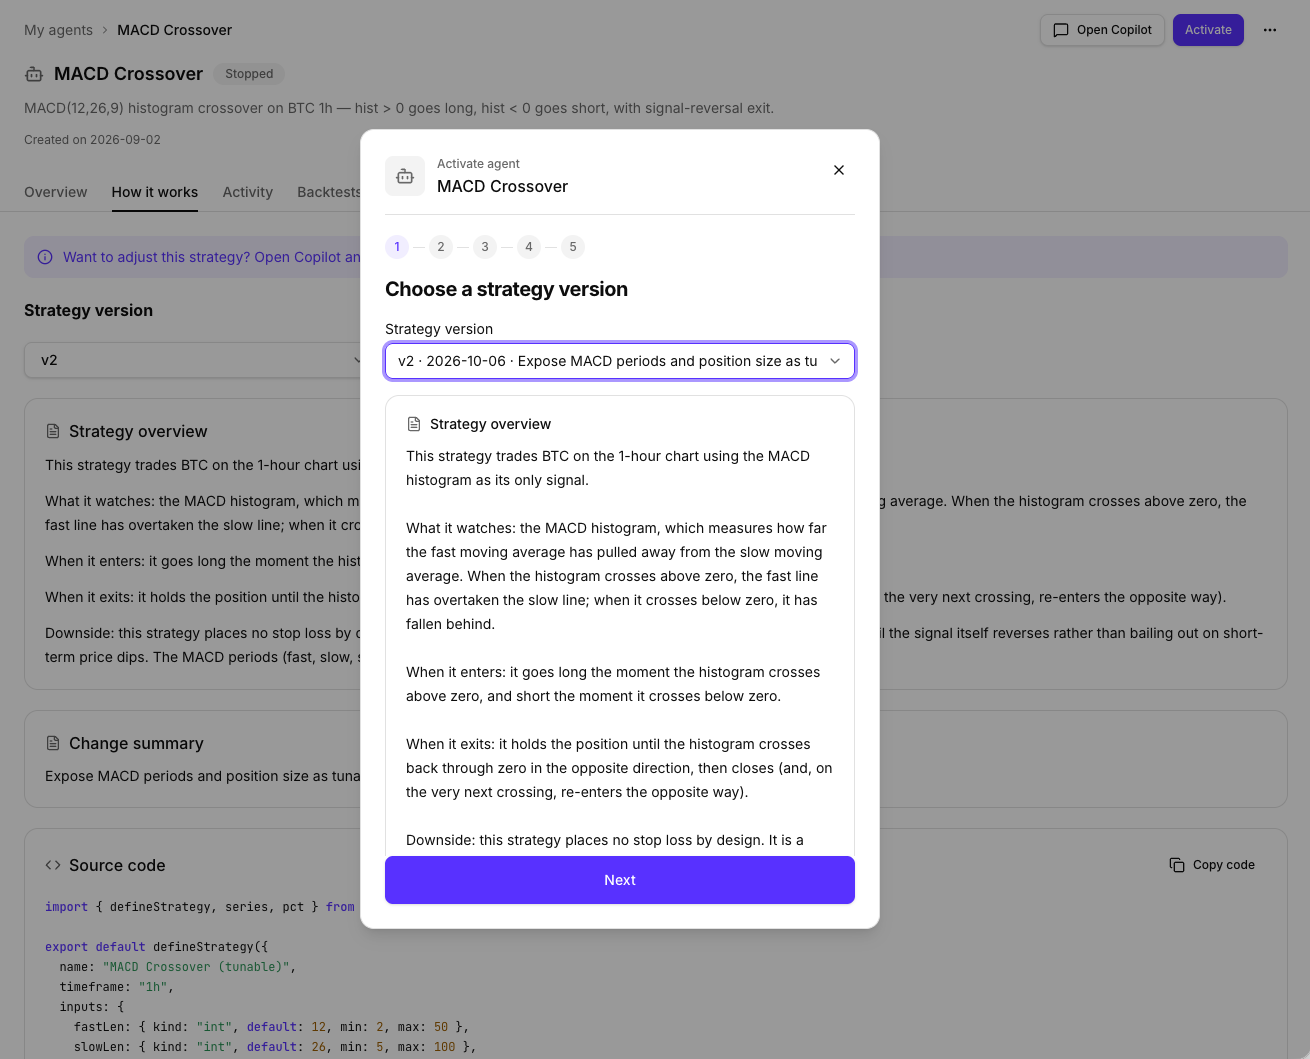Click the chevron arrow in dialog version dropdown
The image size is (1310, 1059).
click(835, 361)
